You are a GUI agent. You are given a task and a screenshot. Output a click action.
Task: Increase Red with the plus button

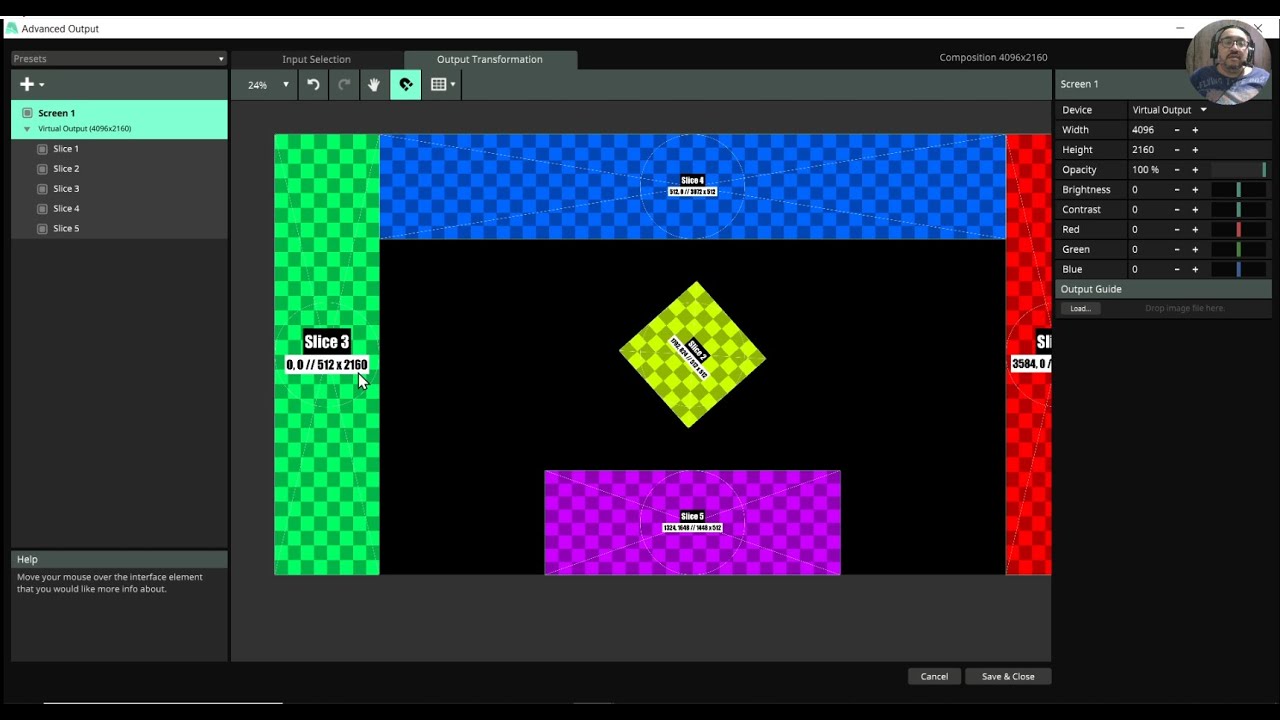pyautogui.click(x=1195, y=230)
